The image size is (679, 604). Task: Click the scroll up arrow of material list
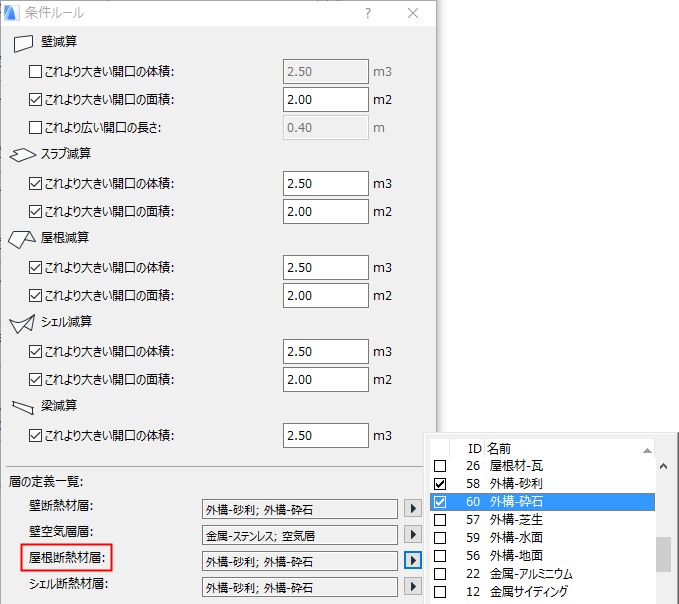pos(663,466)
